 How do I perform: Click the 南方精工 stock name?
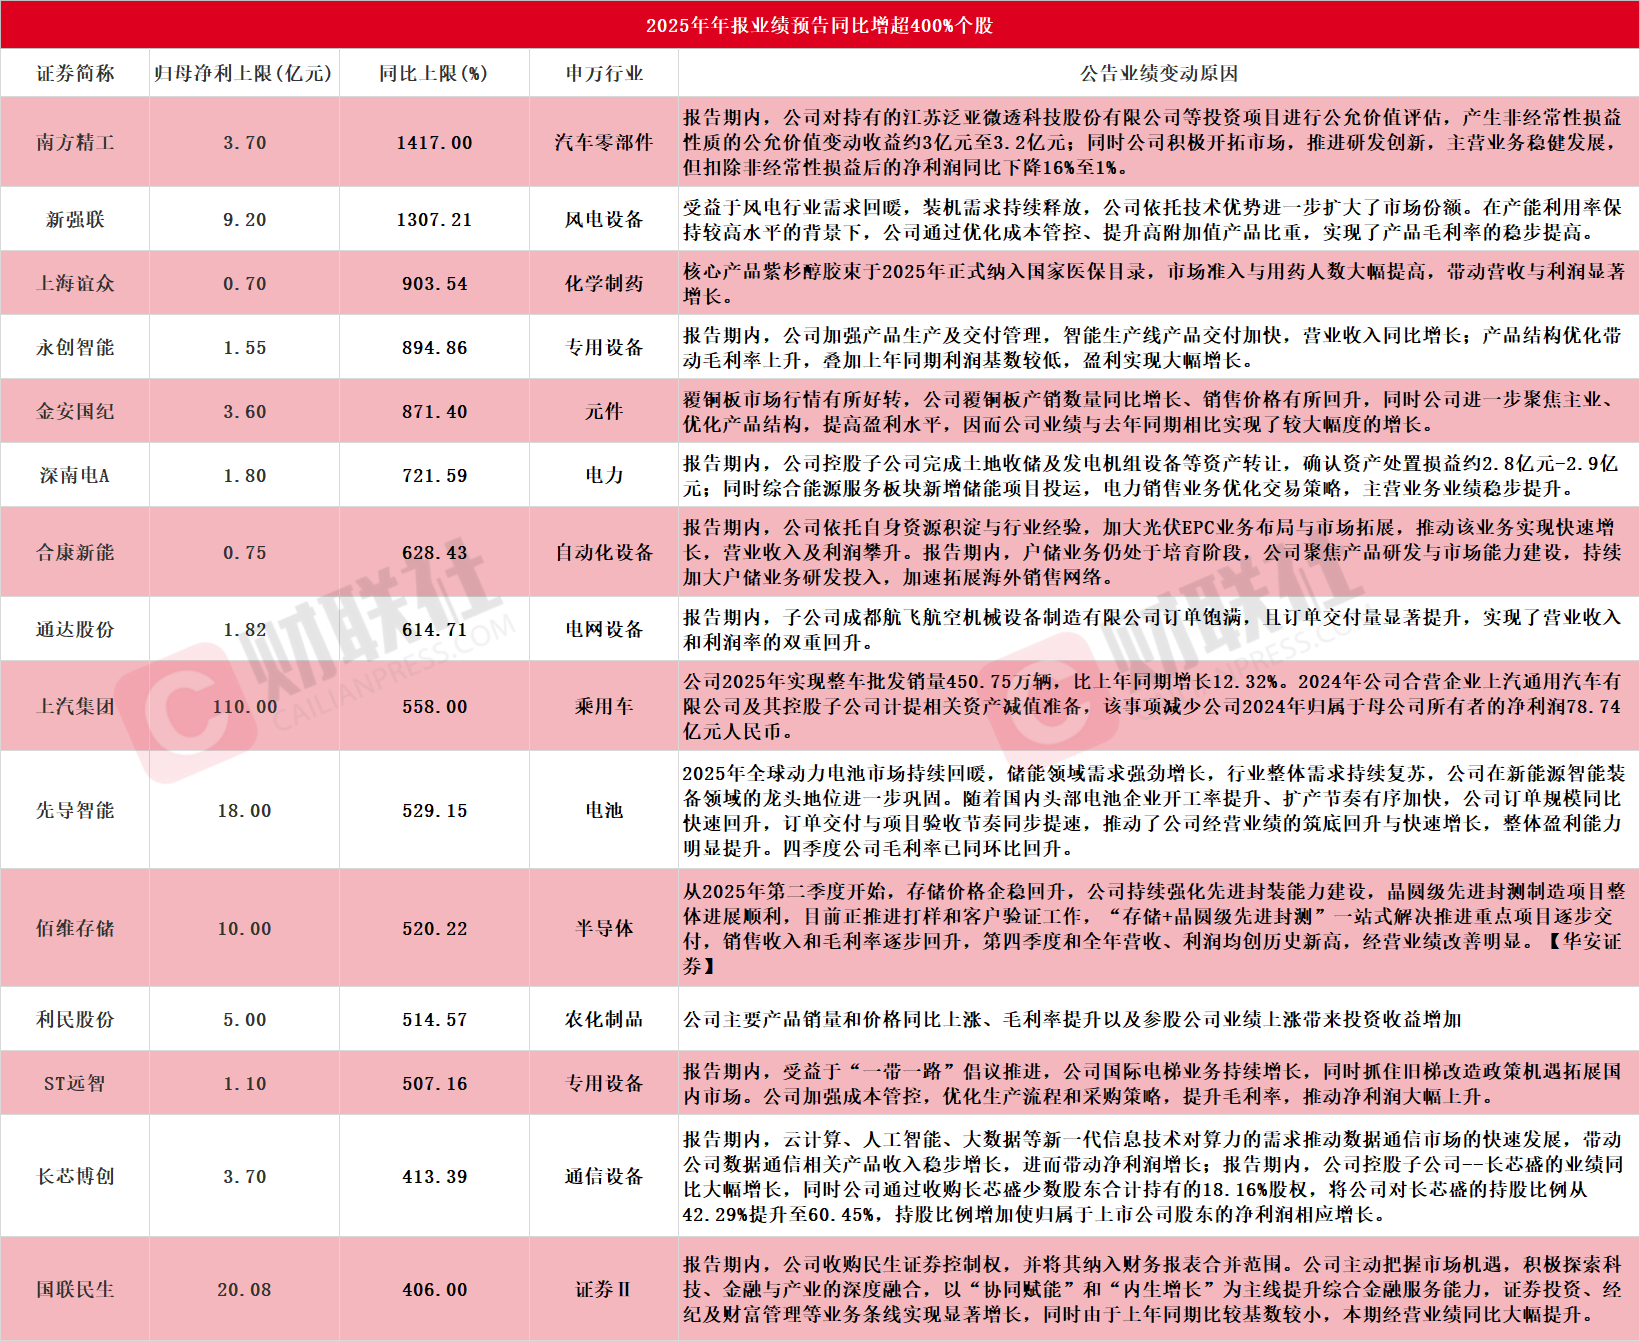coord(75,142)
